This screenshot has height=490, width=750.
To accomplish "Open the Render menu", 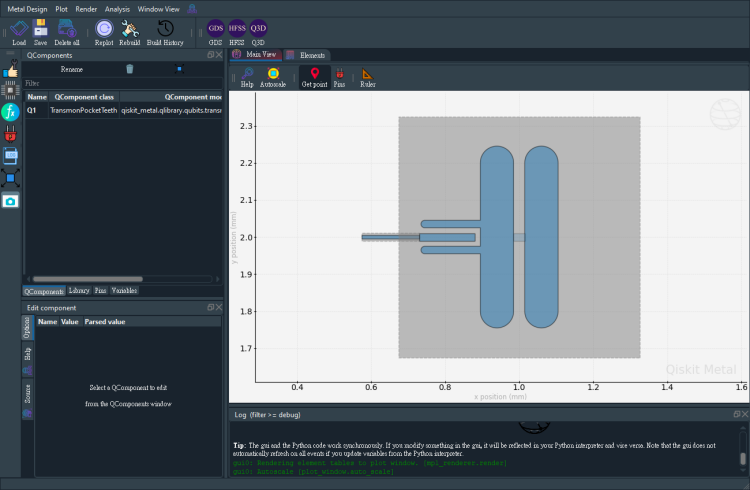I will 86,9.
